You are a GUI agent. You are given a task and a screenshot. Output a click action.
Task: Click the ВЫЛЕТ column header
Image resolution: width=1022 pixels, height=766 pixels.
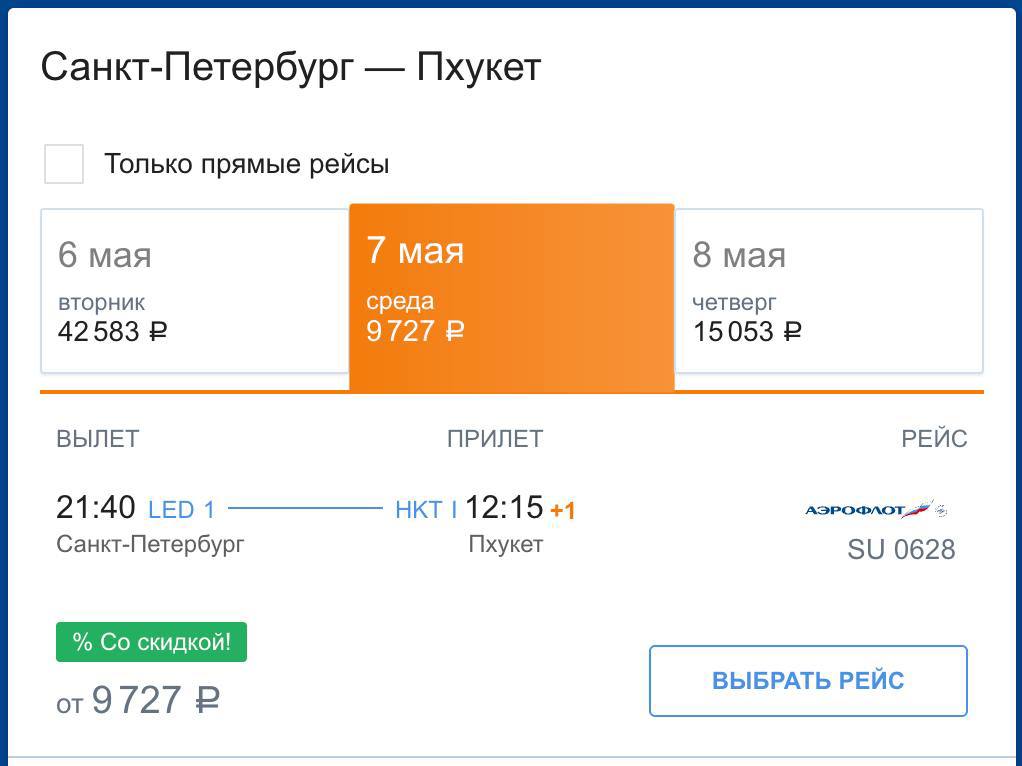[98, 438]
